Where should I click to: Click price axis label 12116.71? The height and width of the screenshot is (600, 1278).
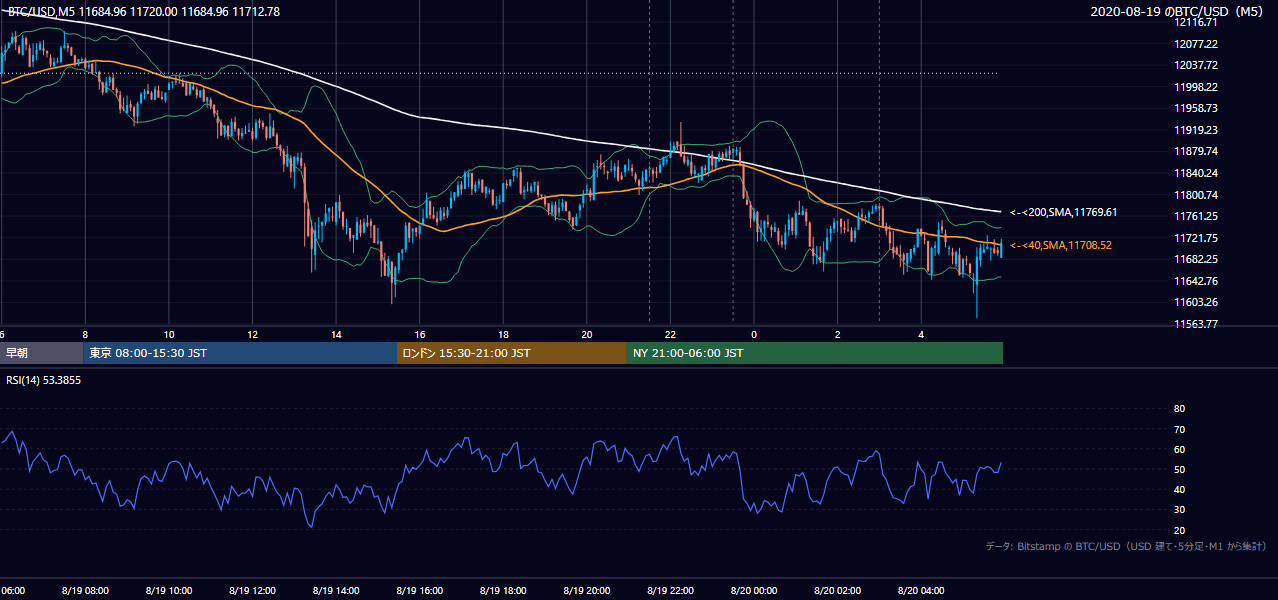[1196, 22]
